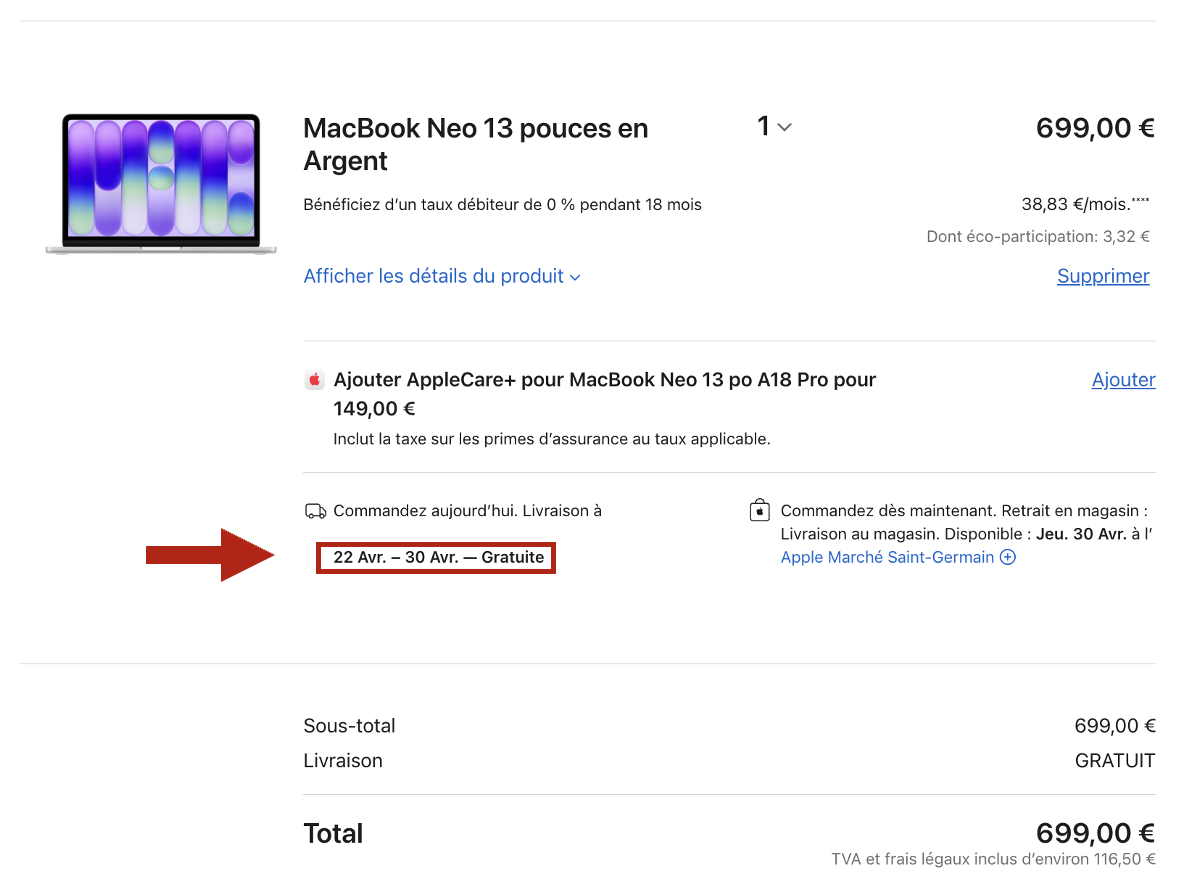The height and width of the screenshot is (892, 1186).
Task: Add AppleCare+ using the Ajouter link
Action: (1123, 380)
